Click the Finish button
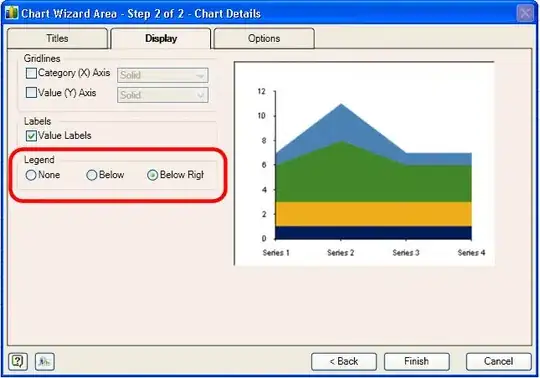The width and height of the screenshot is (540, 378). 417,361
